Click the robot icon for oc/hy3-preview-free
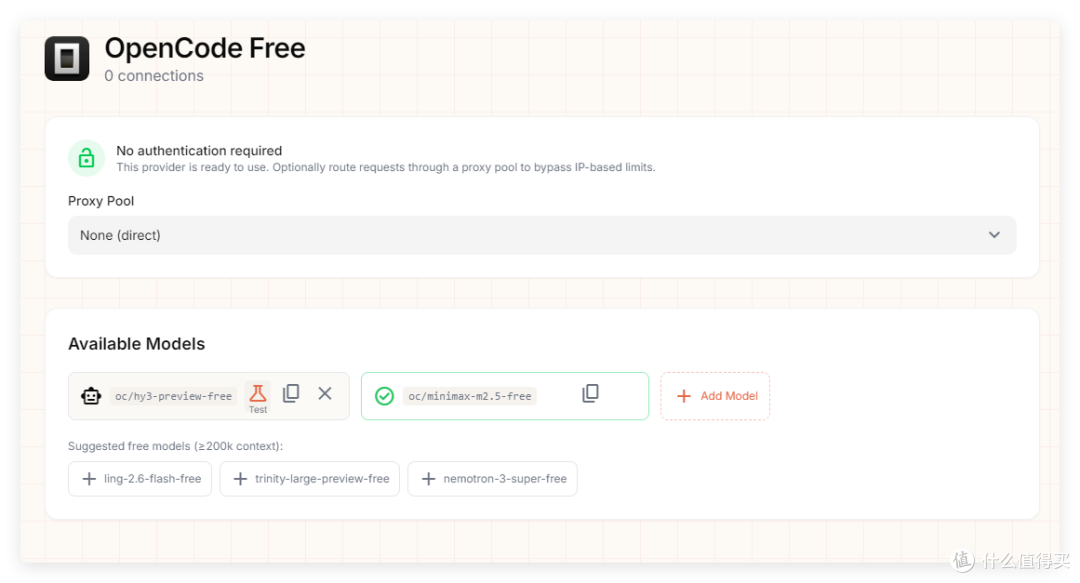The width and height of the screenshot is (1080, 583). (x=91, y=396)
